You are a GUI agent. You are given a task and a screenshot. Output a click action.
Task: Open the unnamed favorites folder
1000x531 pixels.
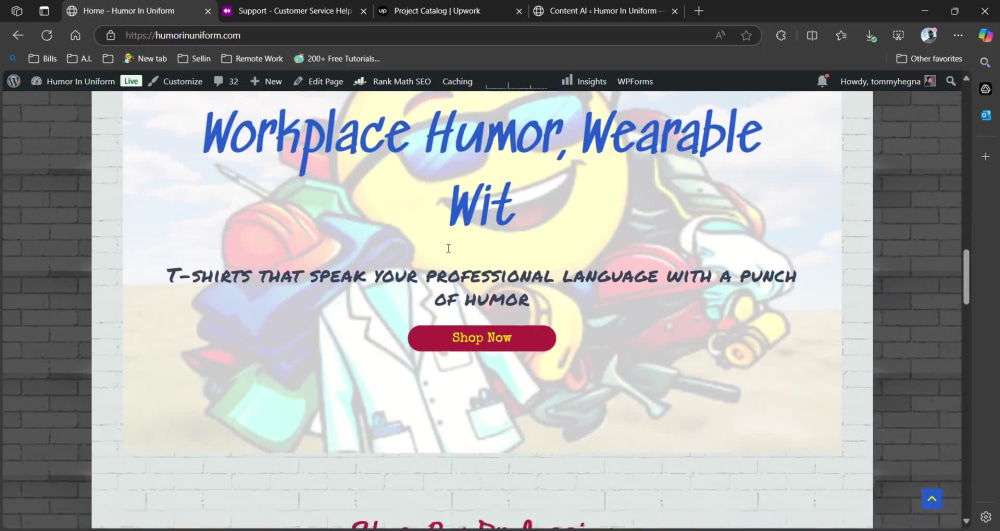(x=108, y=59)
